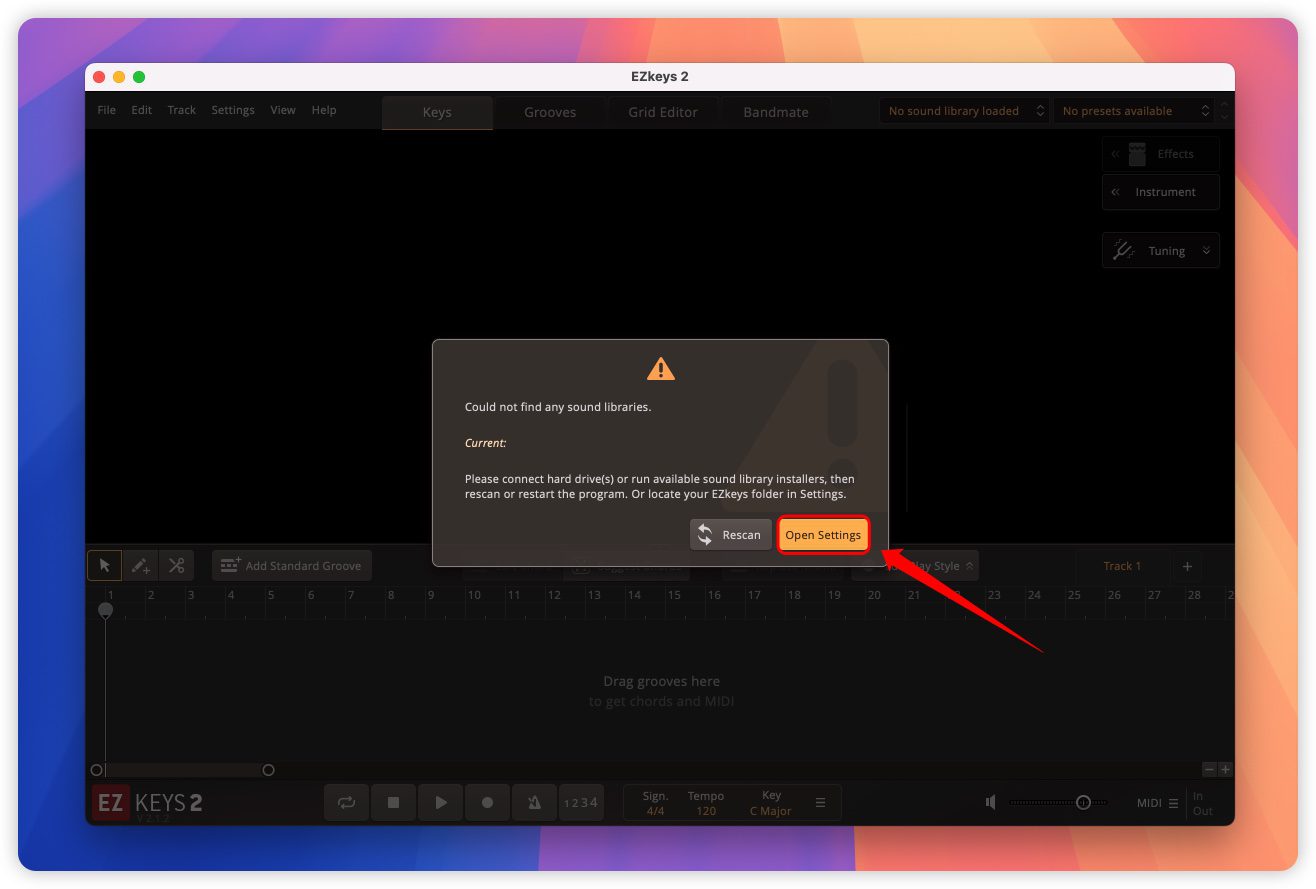Click the preset previous/next stepper arrows
This screenshot has width=1316, height=889.
(x=1226, y=111)
